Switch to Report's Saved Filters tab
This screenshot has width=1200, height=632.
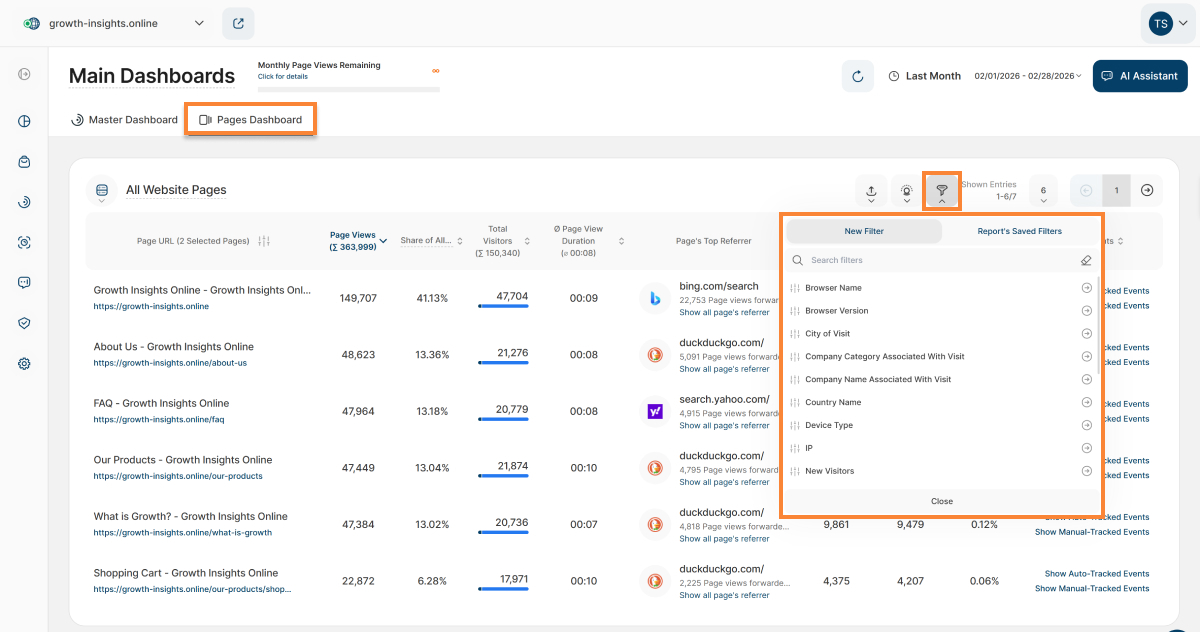point(1019,231)
